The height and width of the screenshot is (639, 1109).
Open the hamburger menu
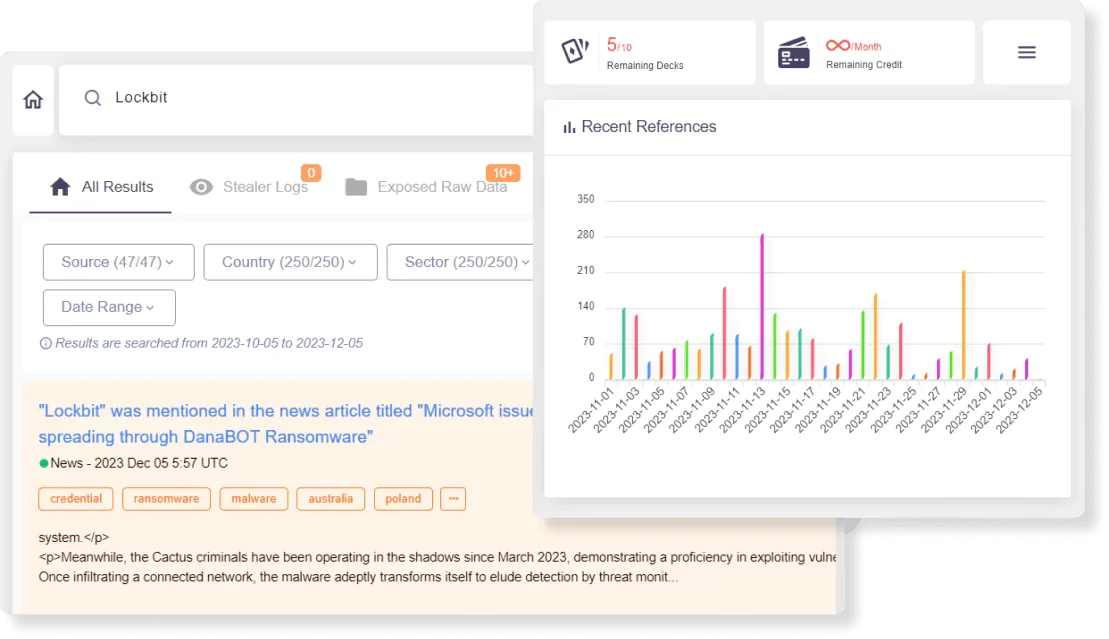(1026, 52)
